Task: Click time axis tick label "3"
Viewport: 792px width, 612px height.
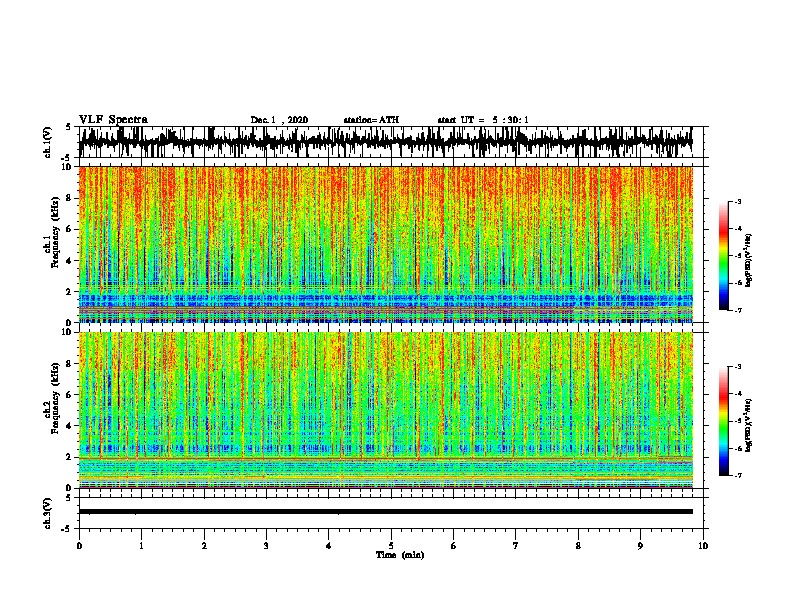Action: (x=266, y=546)
